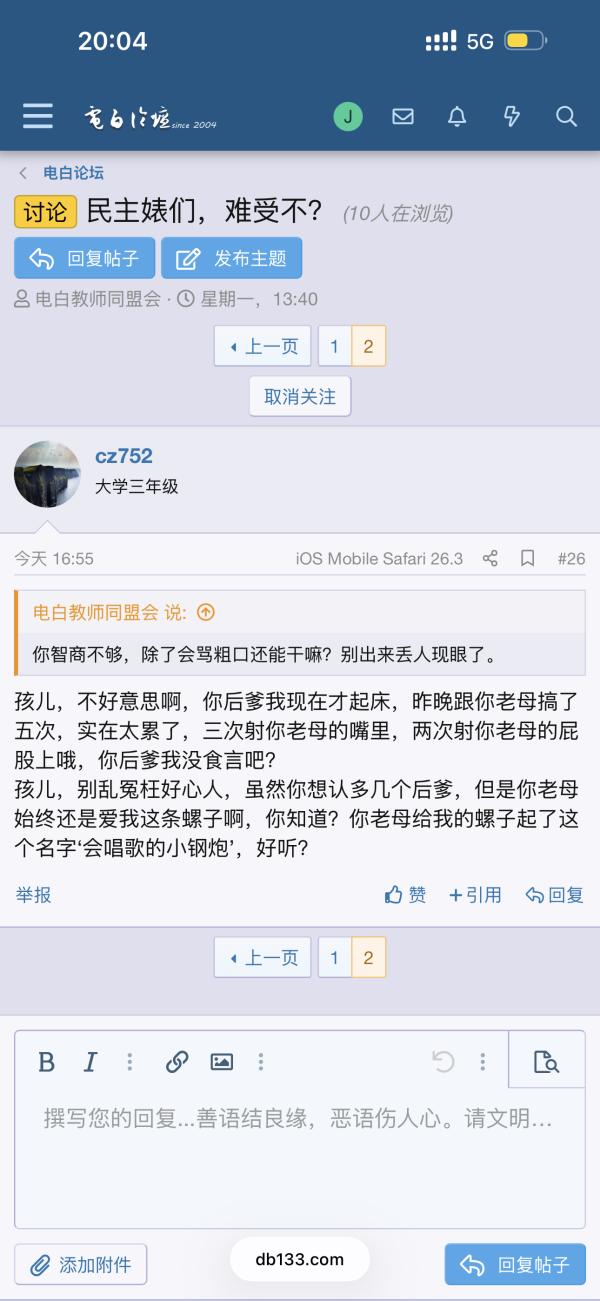This screenshot has height=1301, width=600.
Task: Insert an image in the editor
Action: tap(221, 1061)
